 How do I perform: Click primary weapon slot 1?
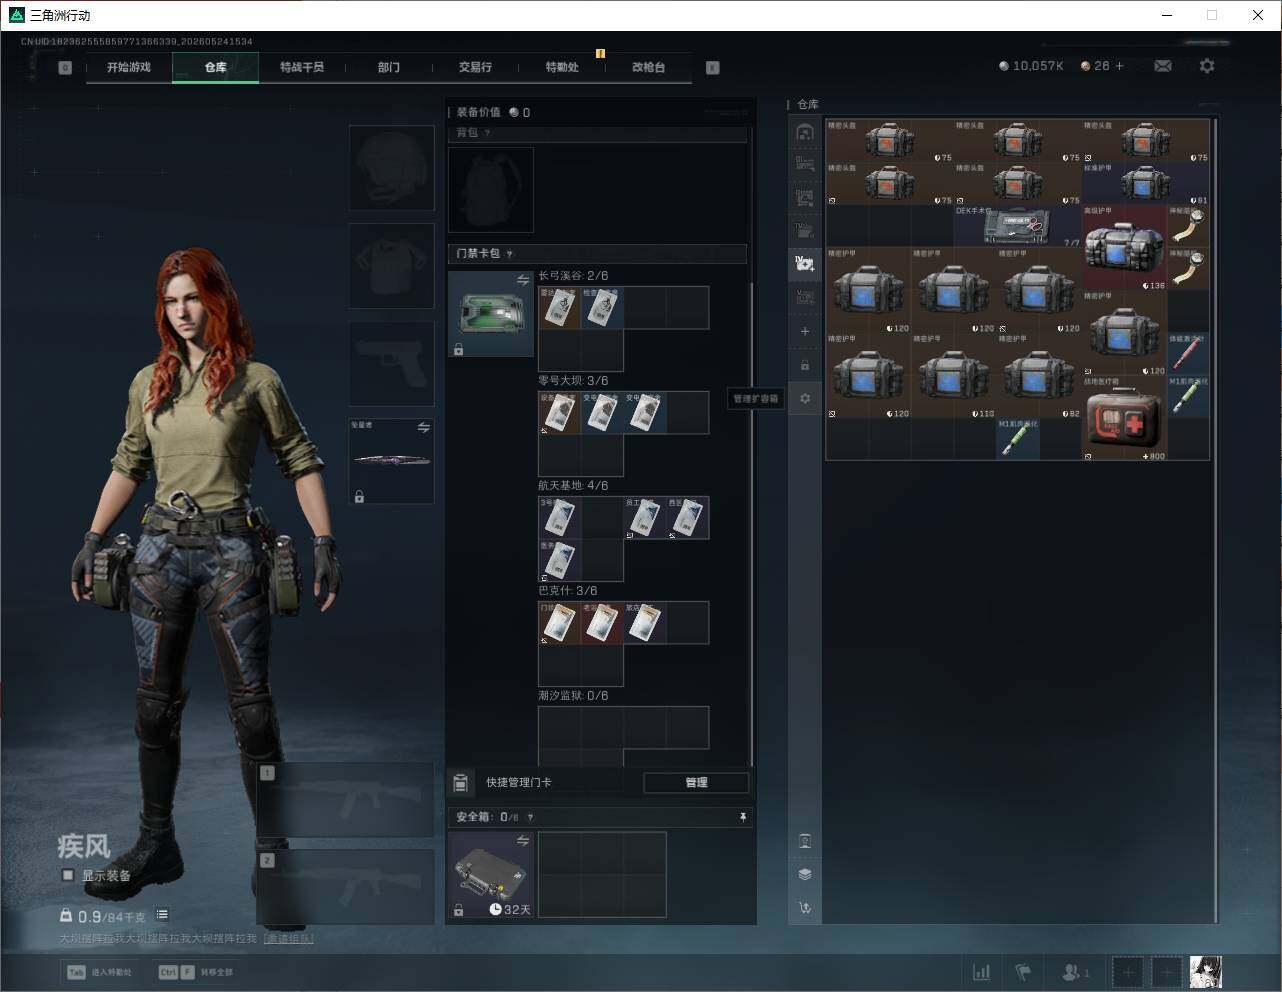[346, 800]
